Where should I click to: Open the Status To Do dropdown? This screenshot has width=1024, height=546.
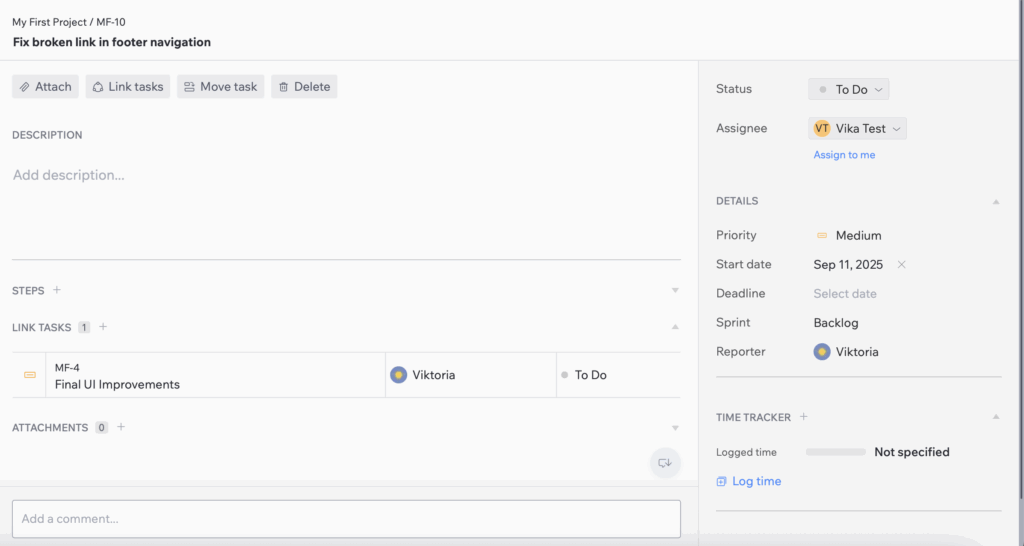[848, 89]
